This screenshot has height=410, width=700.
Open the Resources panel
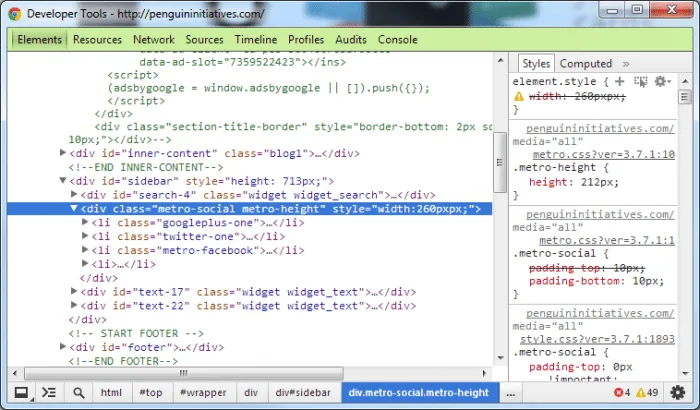[97, 39]
